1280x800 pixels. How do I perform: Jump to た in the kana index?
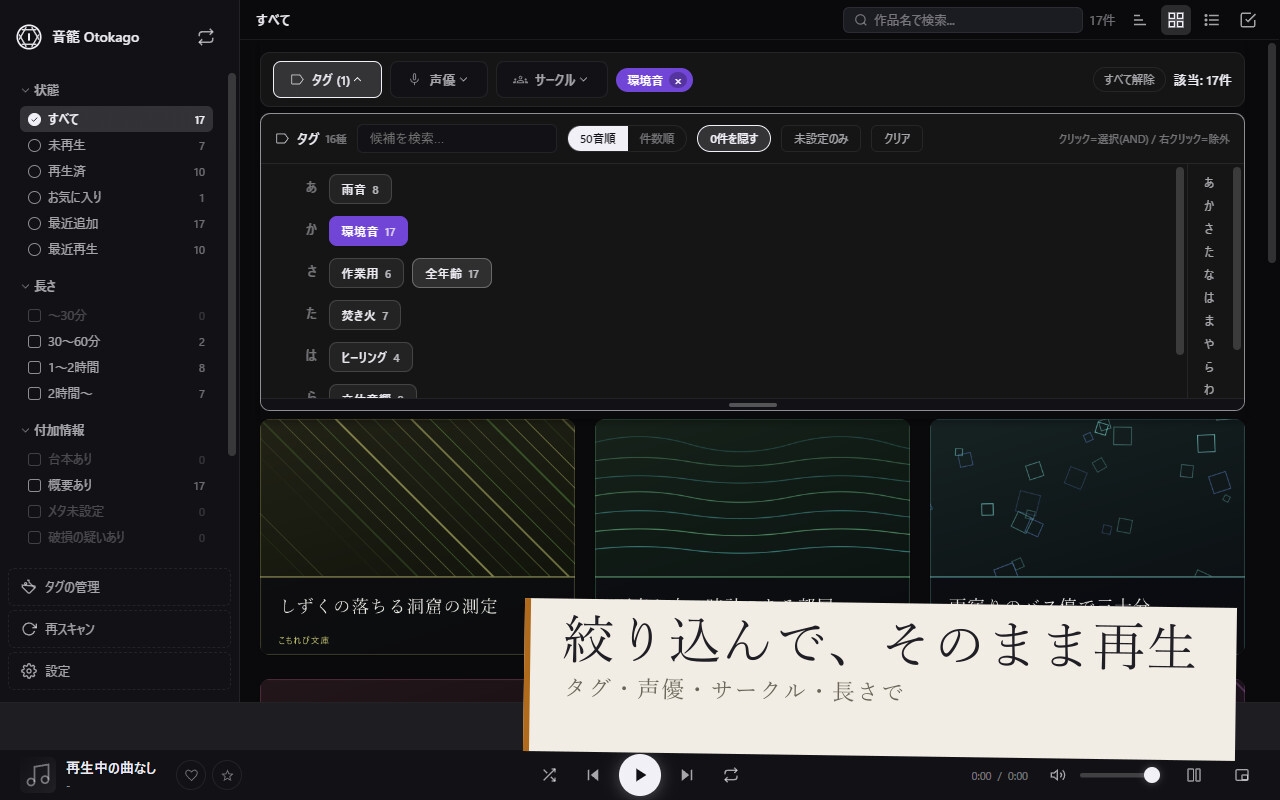coord(1209,252)
